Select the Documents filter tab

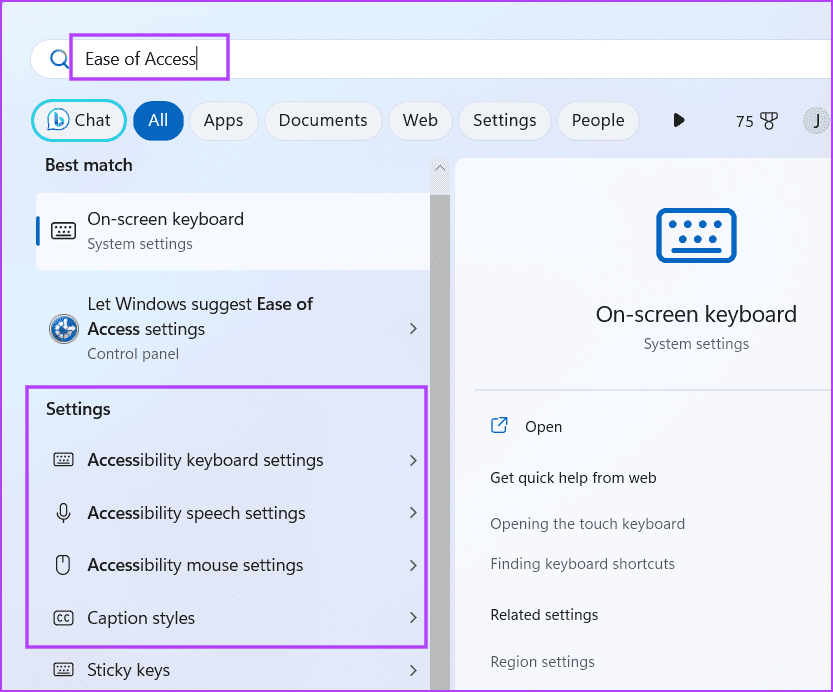pyautogui.click(x=323, y=121)
